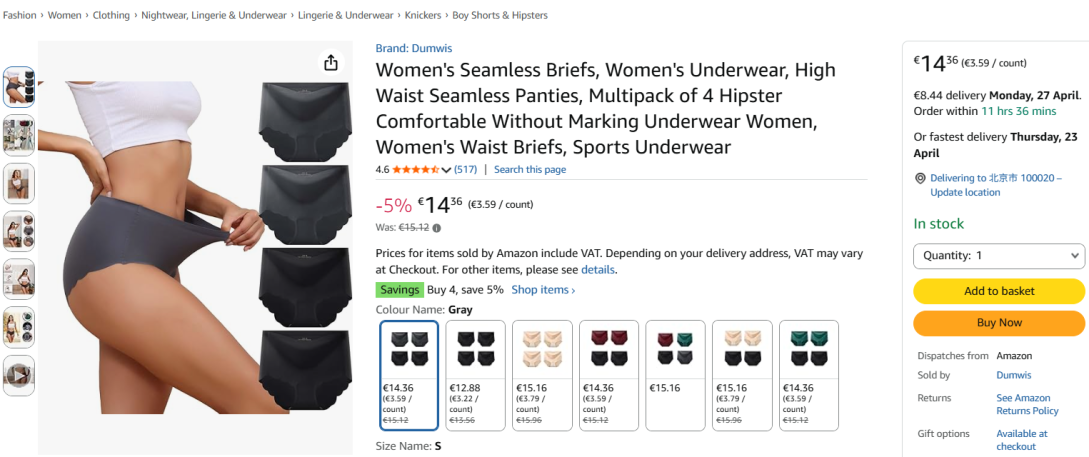Click the Add to basket button
Screen dimensions: 1089x457
point(999,291)
